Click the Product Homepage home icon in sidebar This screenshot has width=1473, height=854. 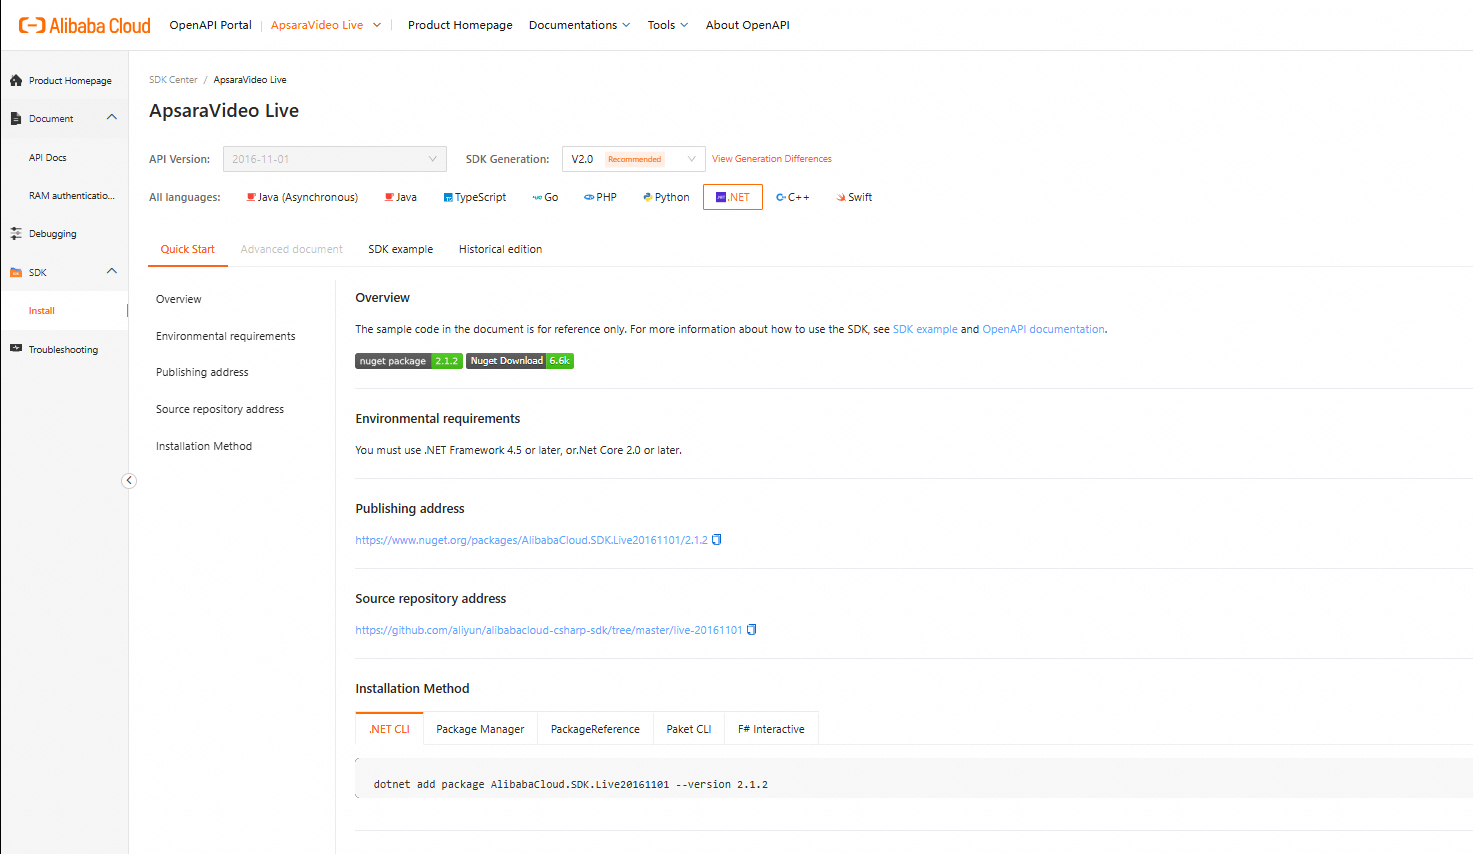[16, 80]
